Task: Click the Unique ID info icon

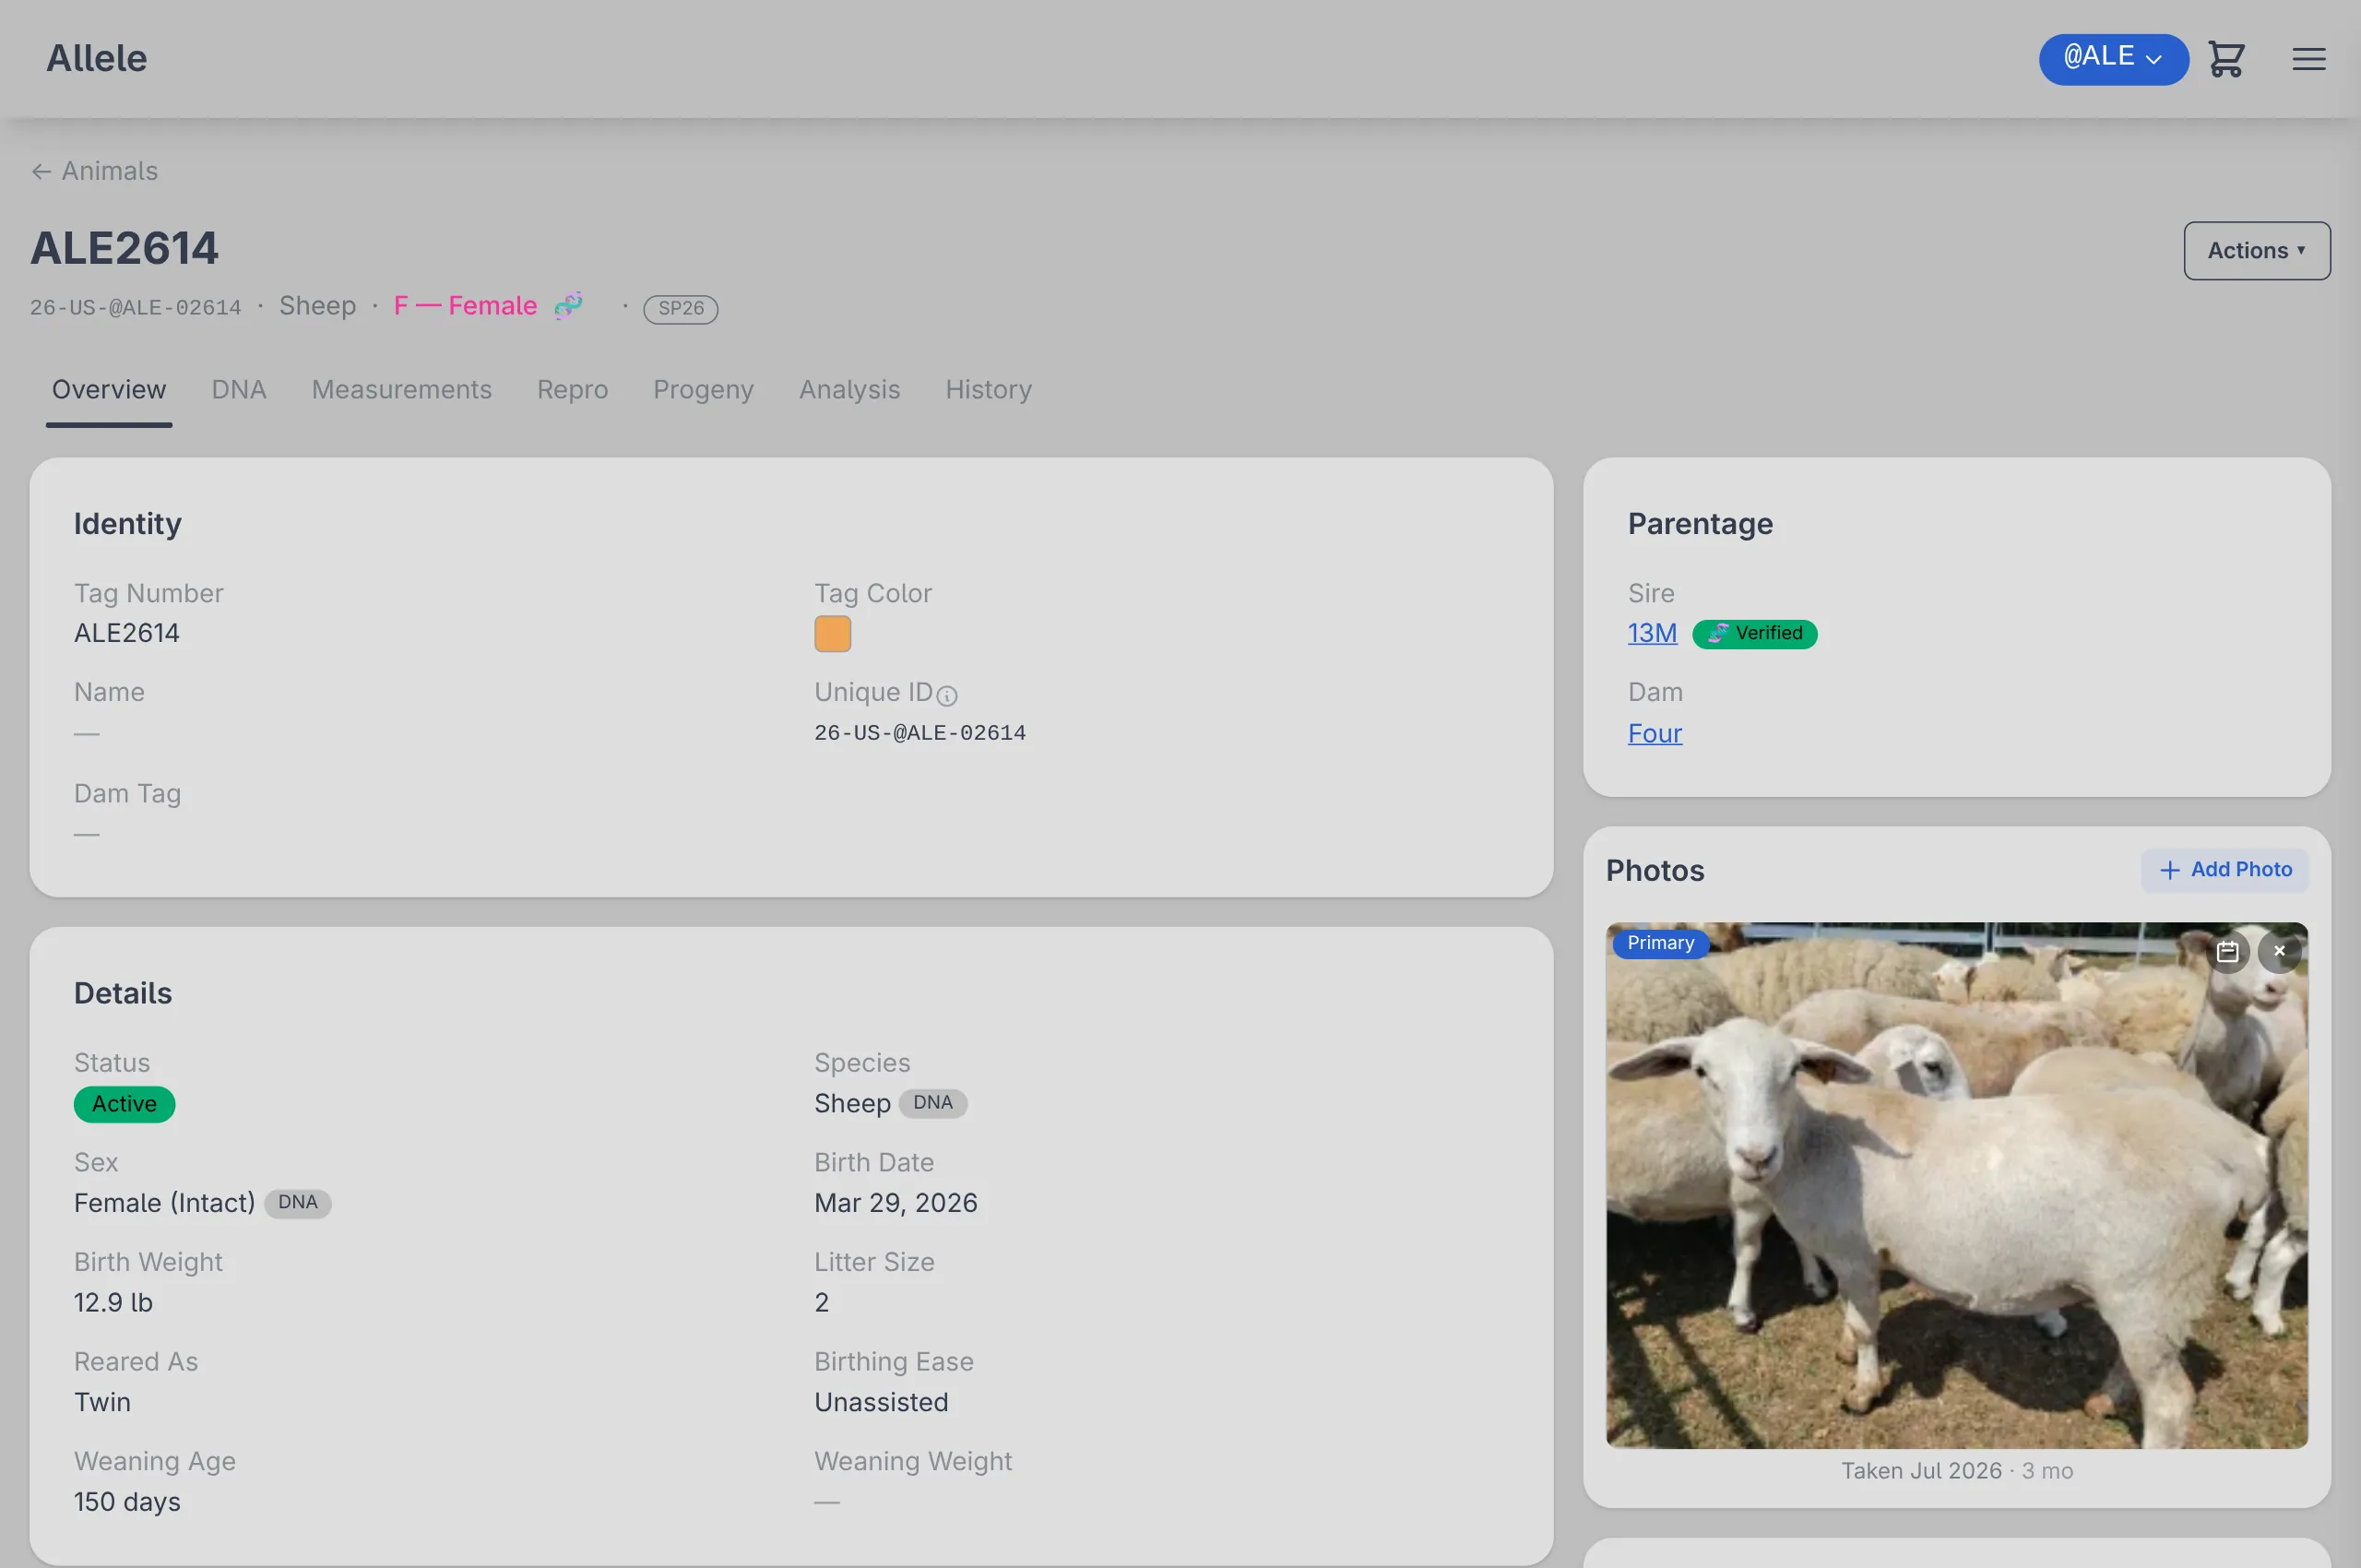Action: pyautogui.click(x=946, y=695)
